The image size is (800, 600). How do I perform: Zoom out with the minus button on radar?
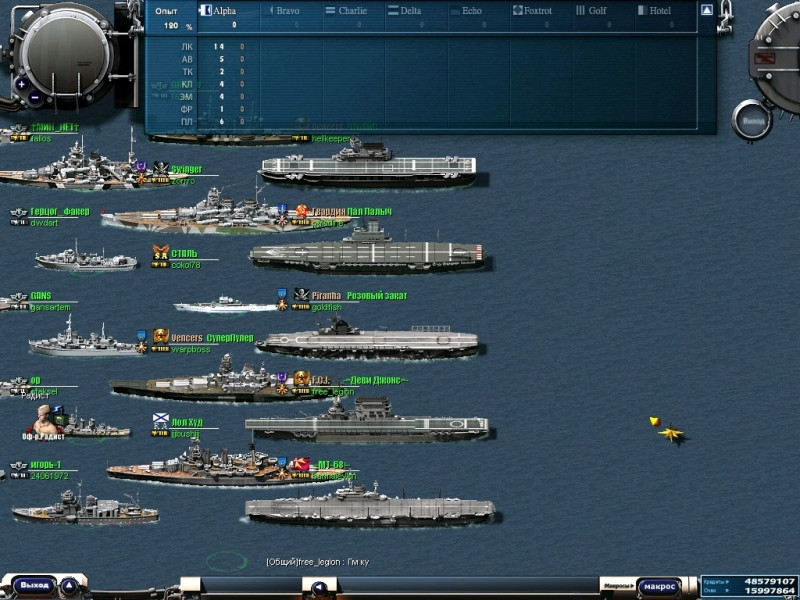coord(34,97)
